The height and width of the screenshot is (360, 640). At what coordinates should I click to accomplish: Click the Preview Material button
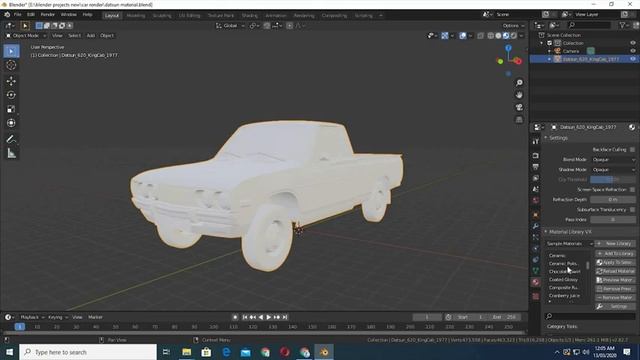tap(615, 280)
